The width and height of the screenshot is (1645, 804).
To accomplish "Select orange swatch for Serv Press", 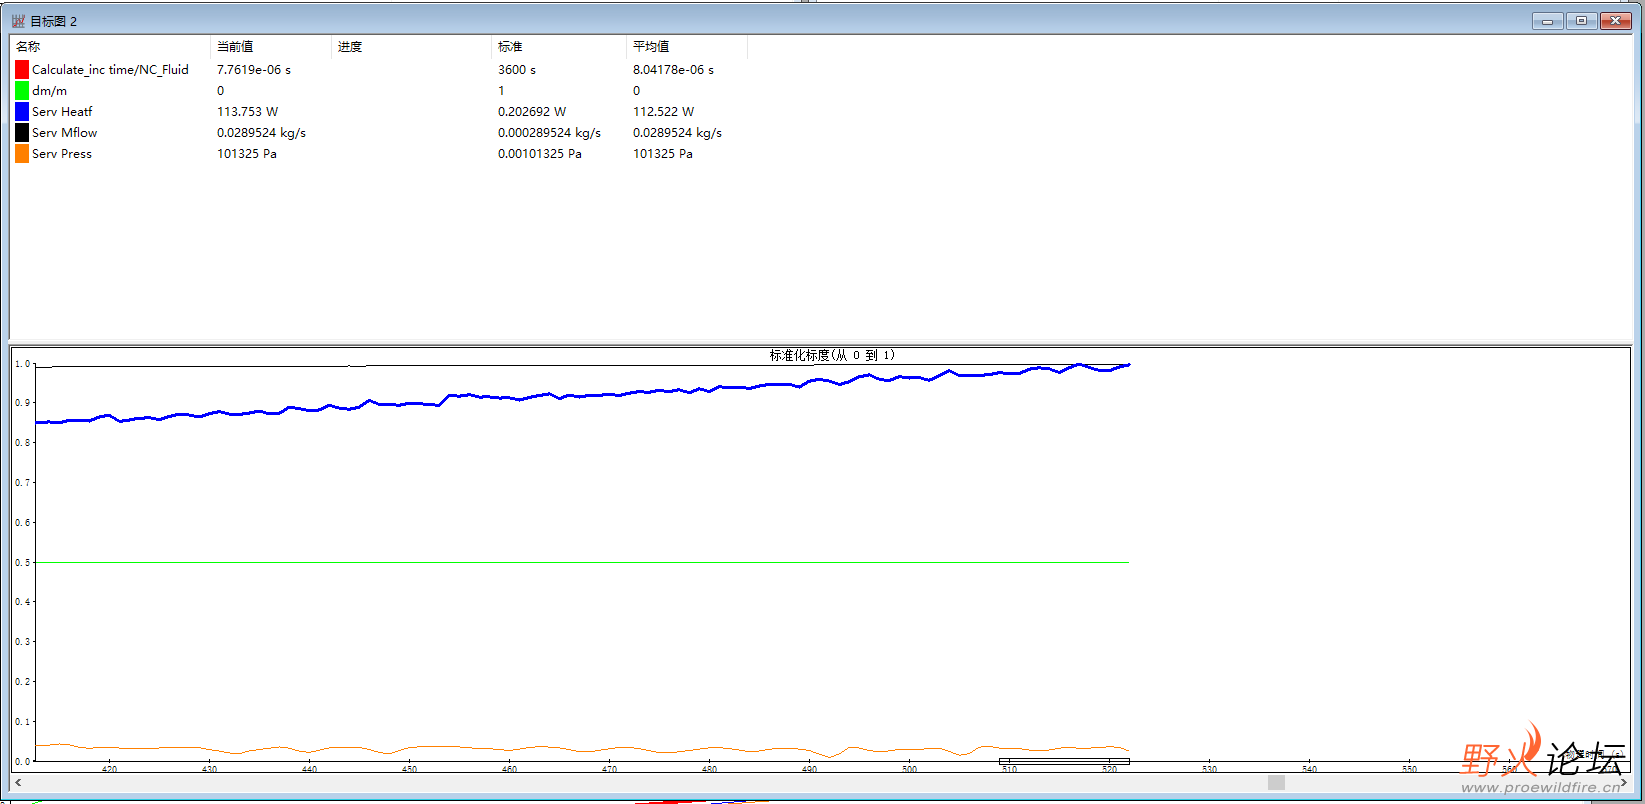I will coord(22,153).
